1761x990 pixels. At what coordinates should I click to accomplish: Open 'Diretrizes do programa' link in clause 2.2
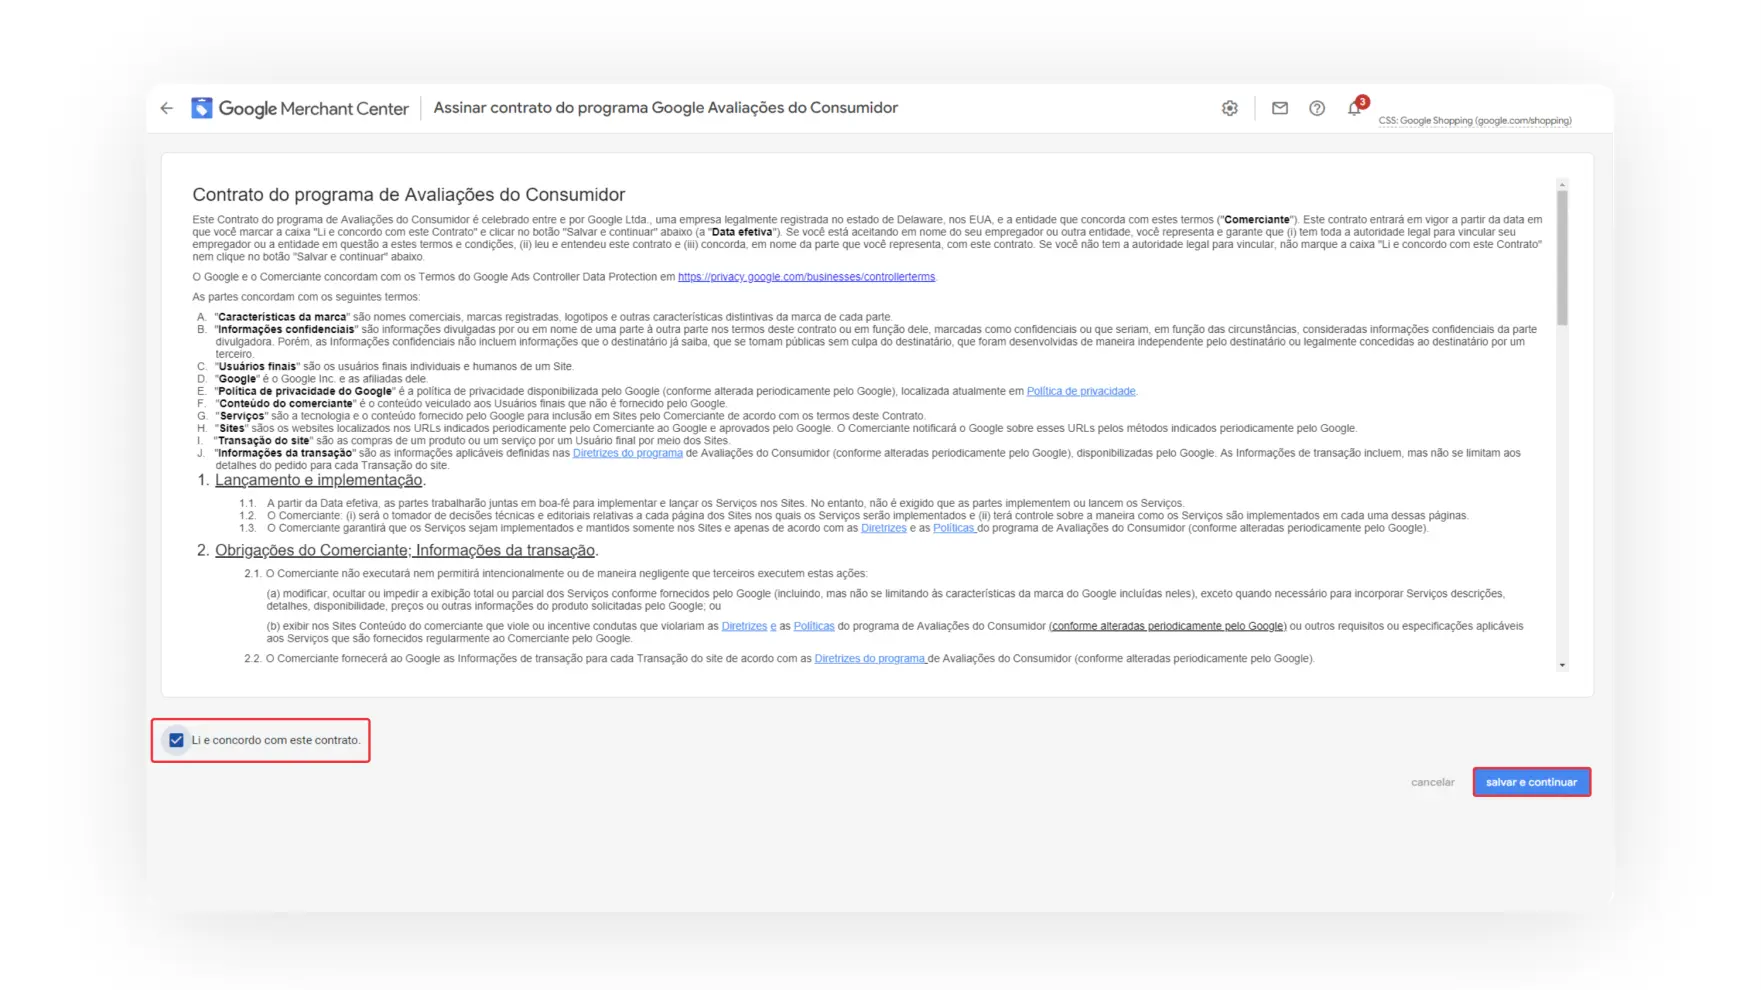(x=869, y=659)
